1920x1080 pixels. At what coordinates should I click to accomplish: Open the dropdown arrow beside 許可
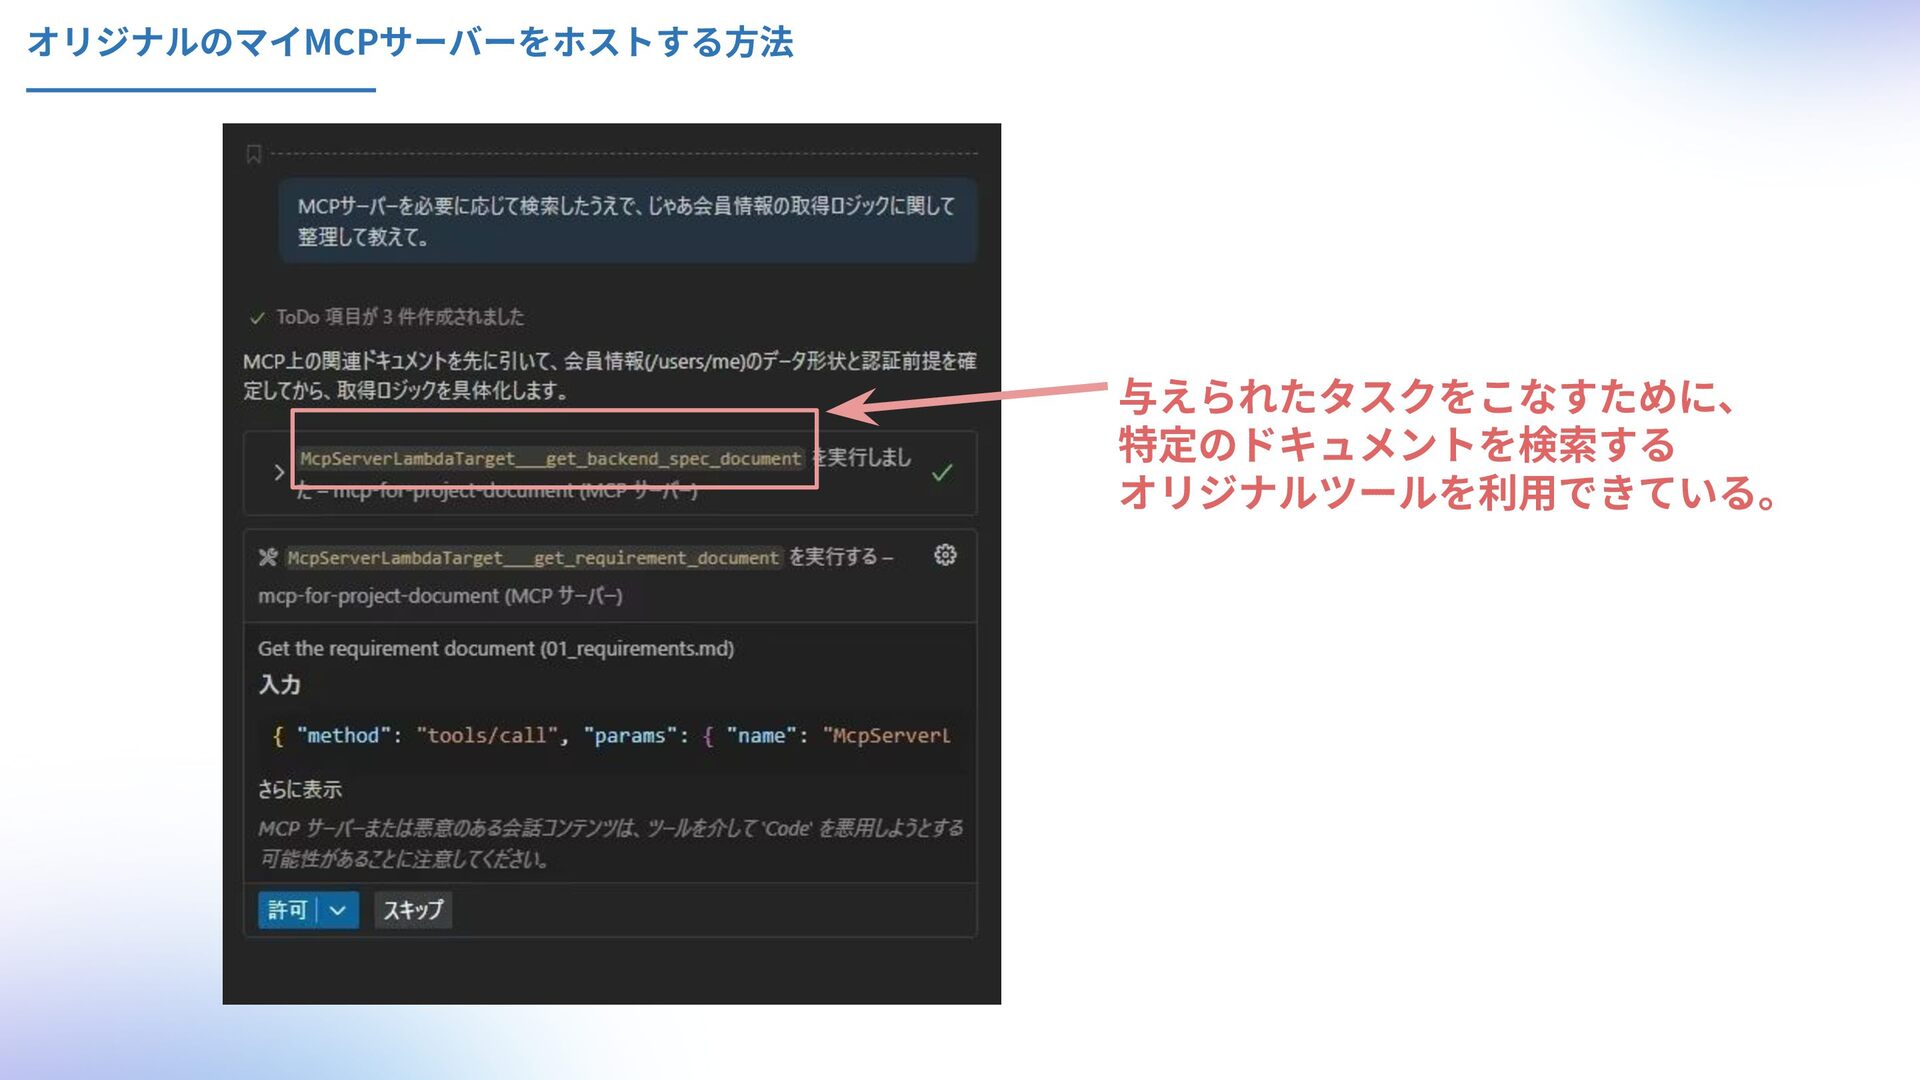[338, 910]
